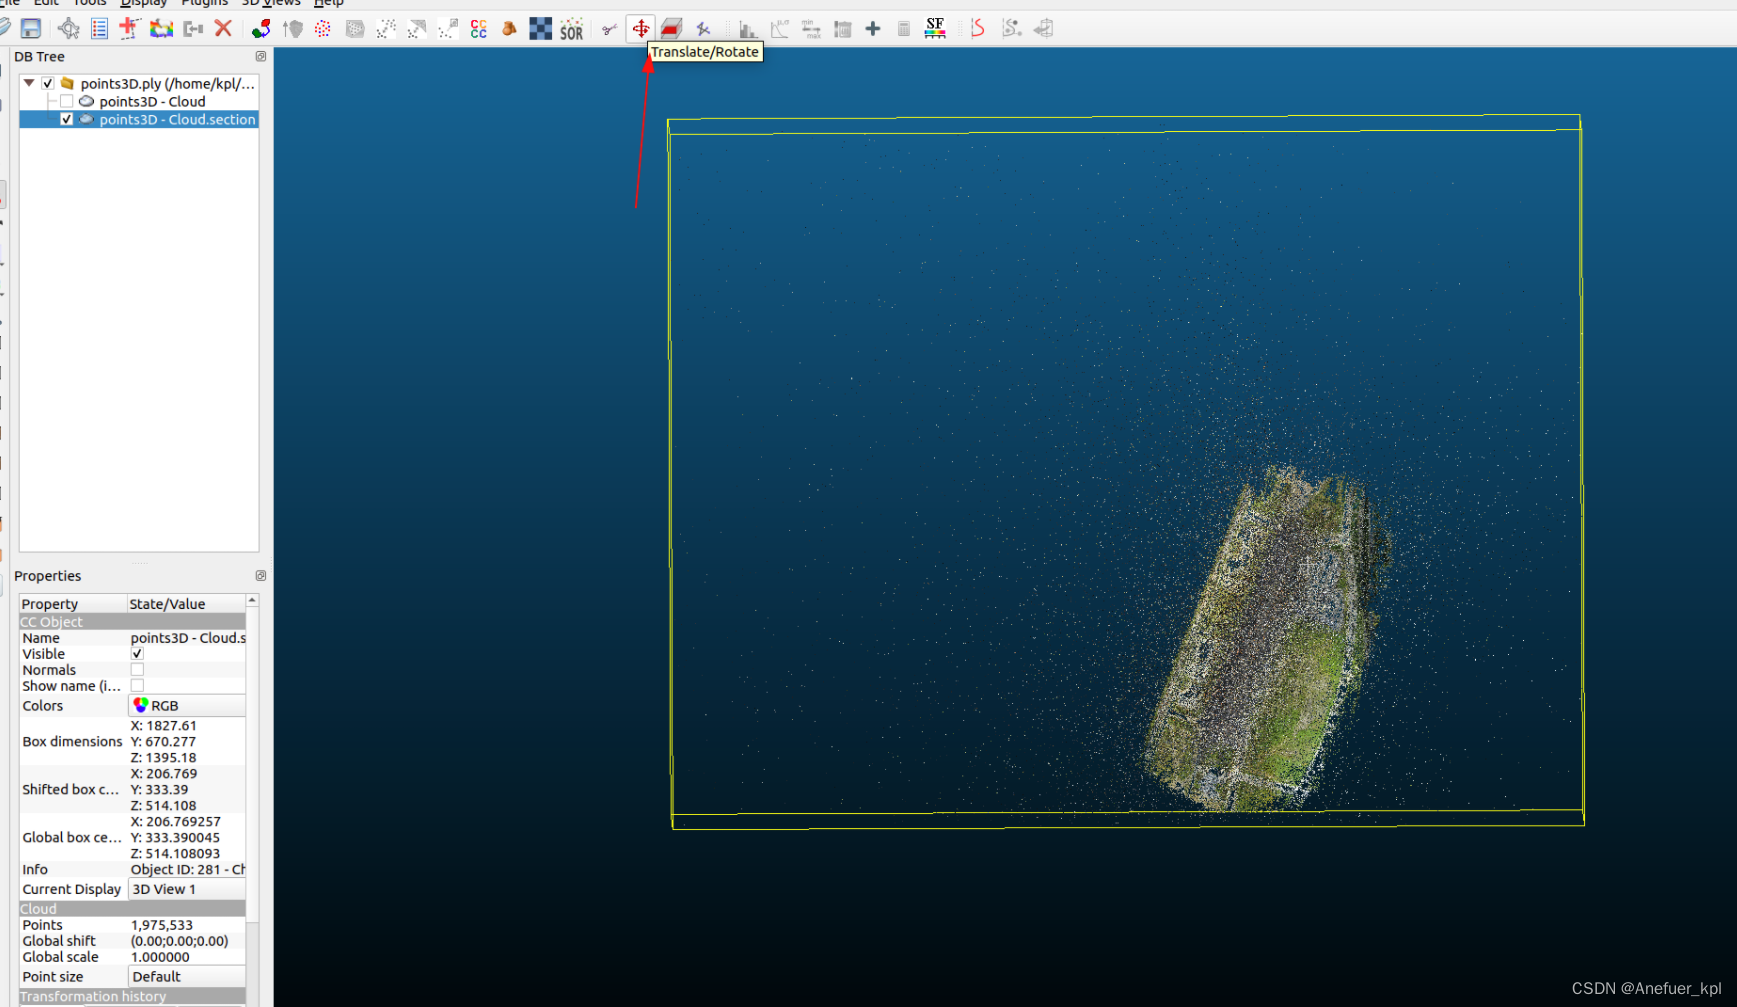Click the Info value Object ID: 281

pos(188,870)
